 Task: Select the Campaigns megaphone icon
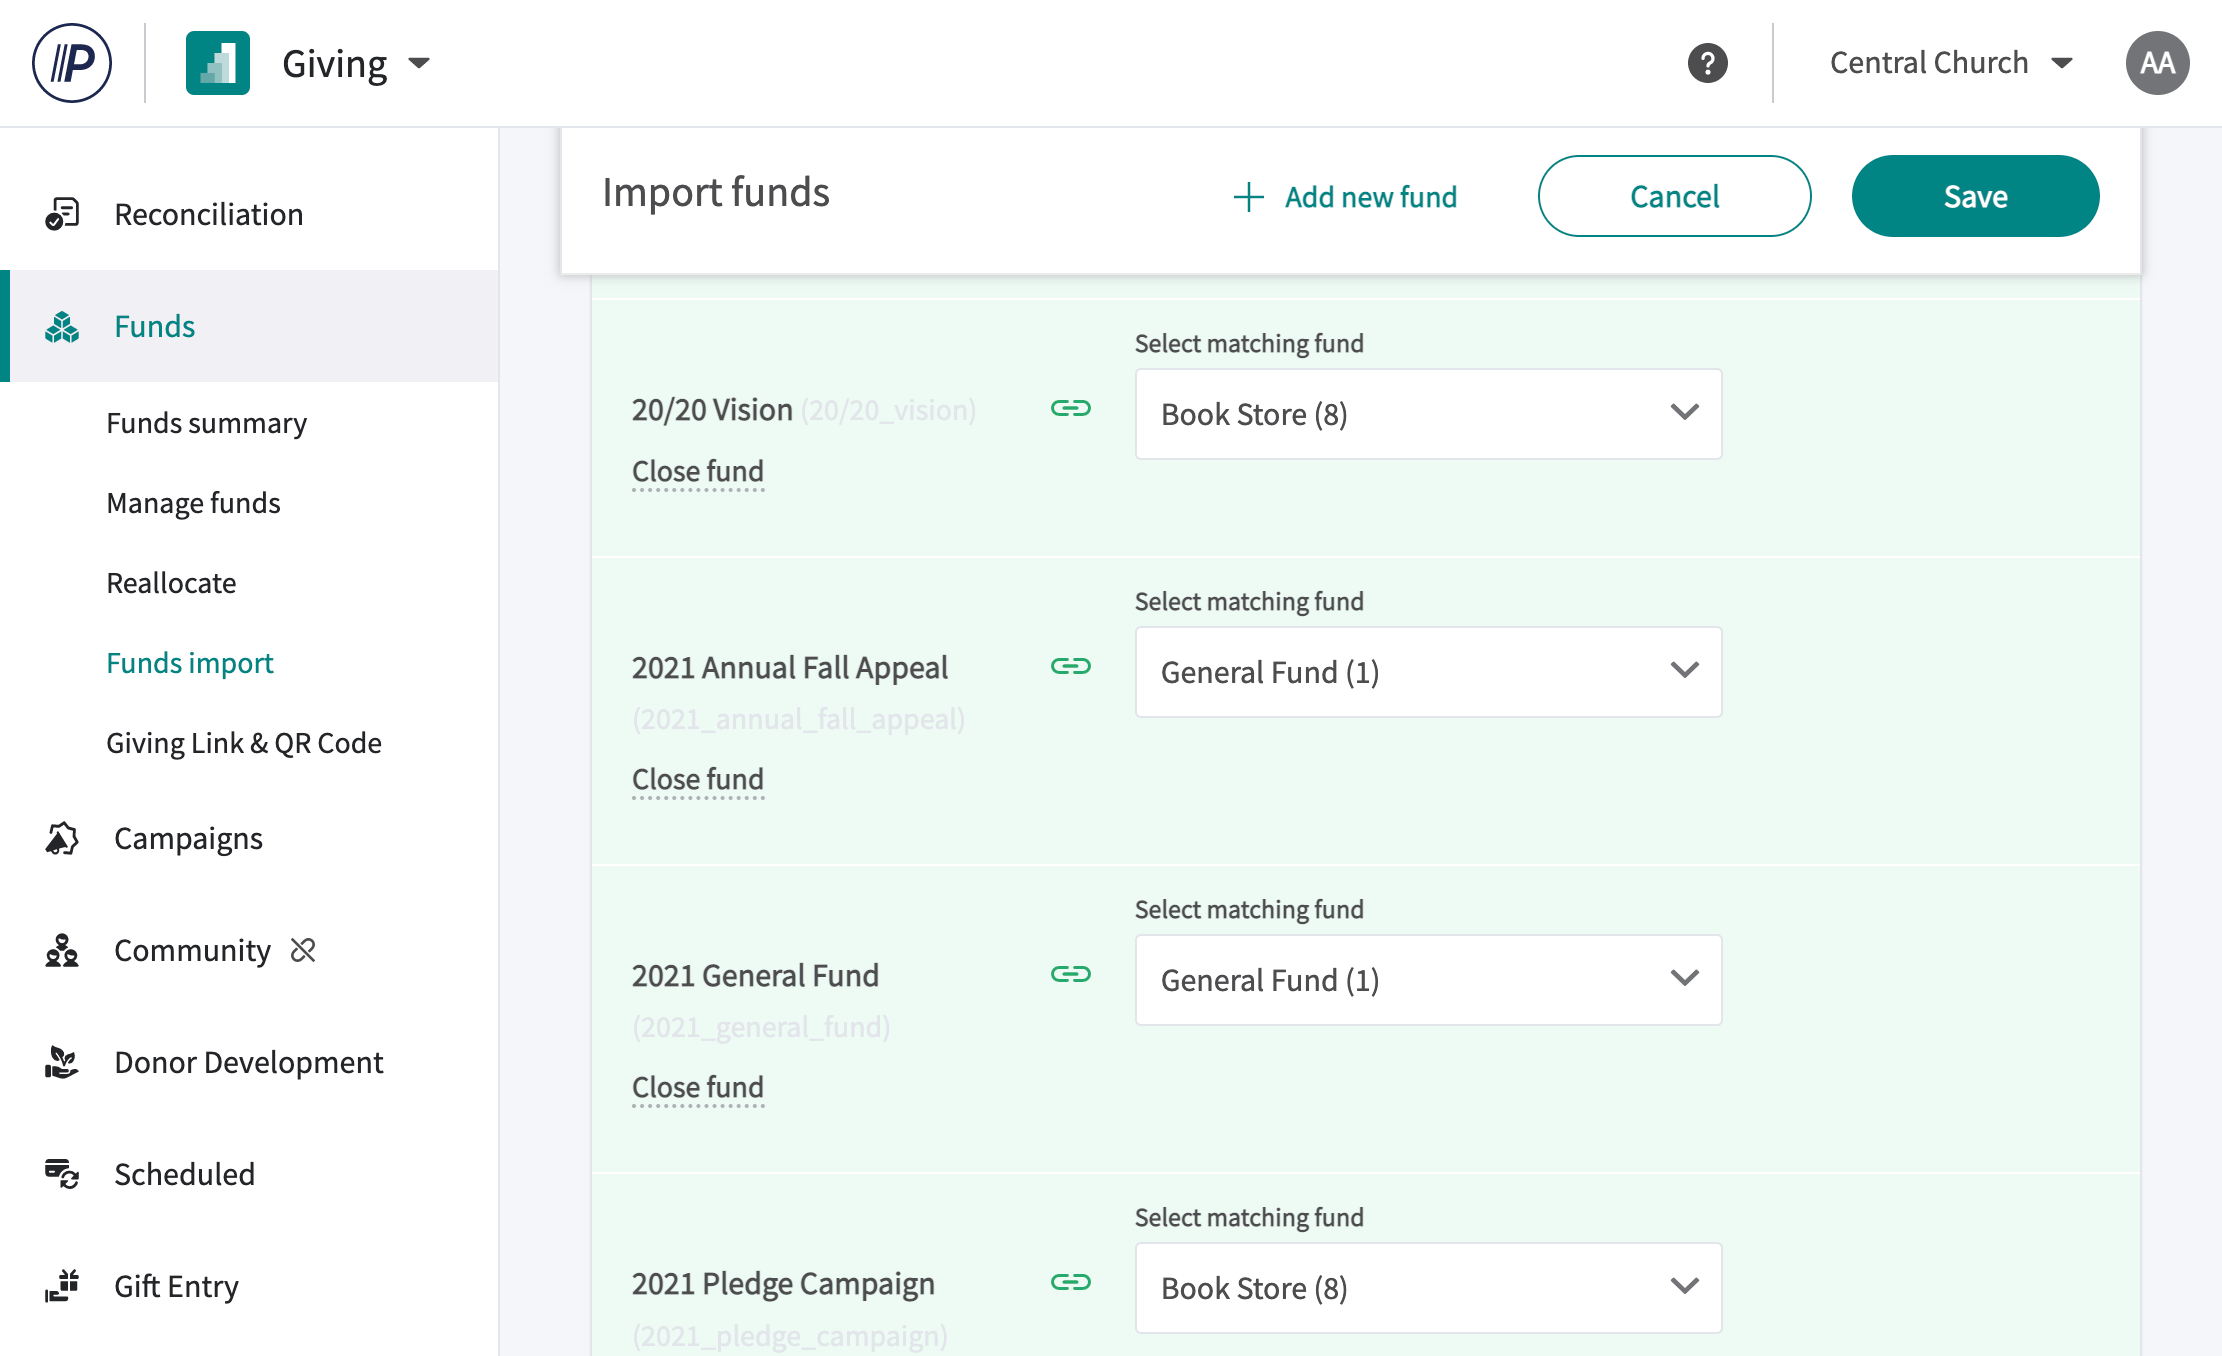62,838
